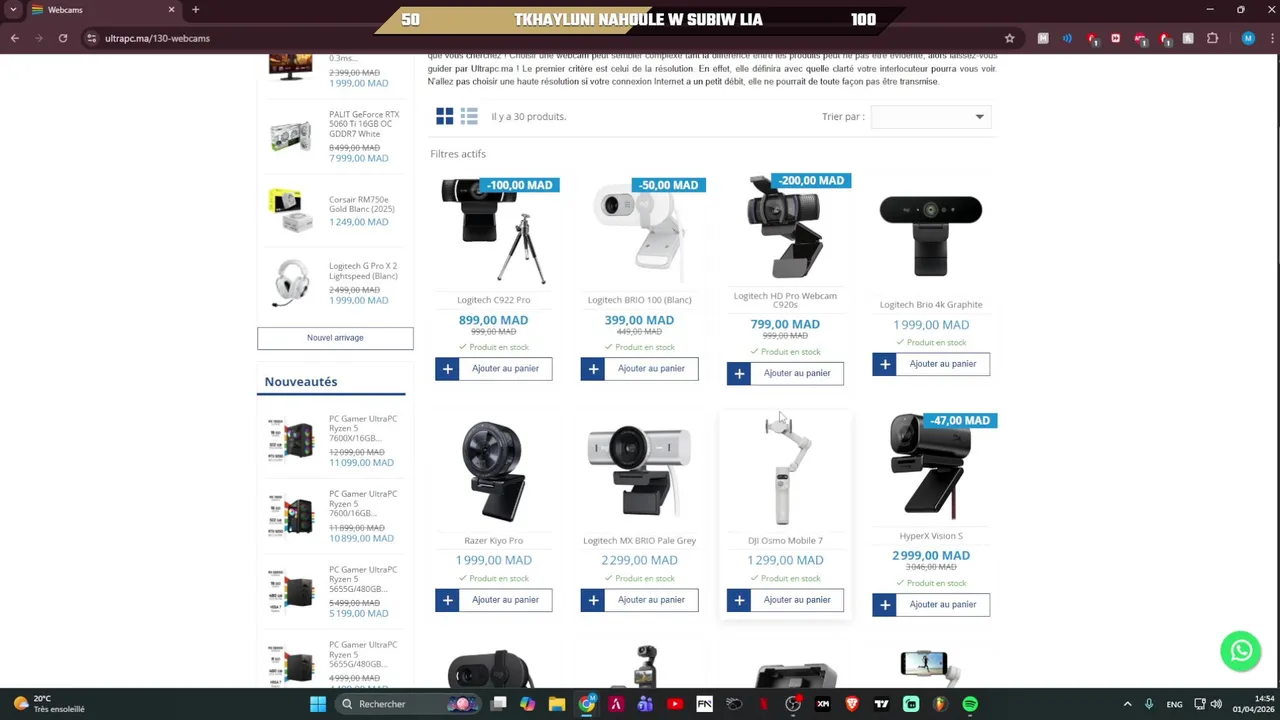
Task: Reload the page in the browser
Action: [63, 38]
